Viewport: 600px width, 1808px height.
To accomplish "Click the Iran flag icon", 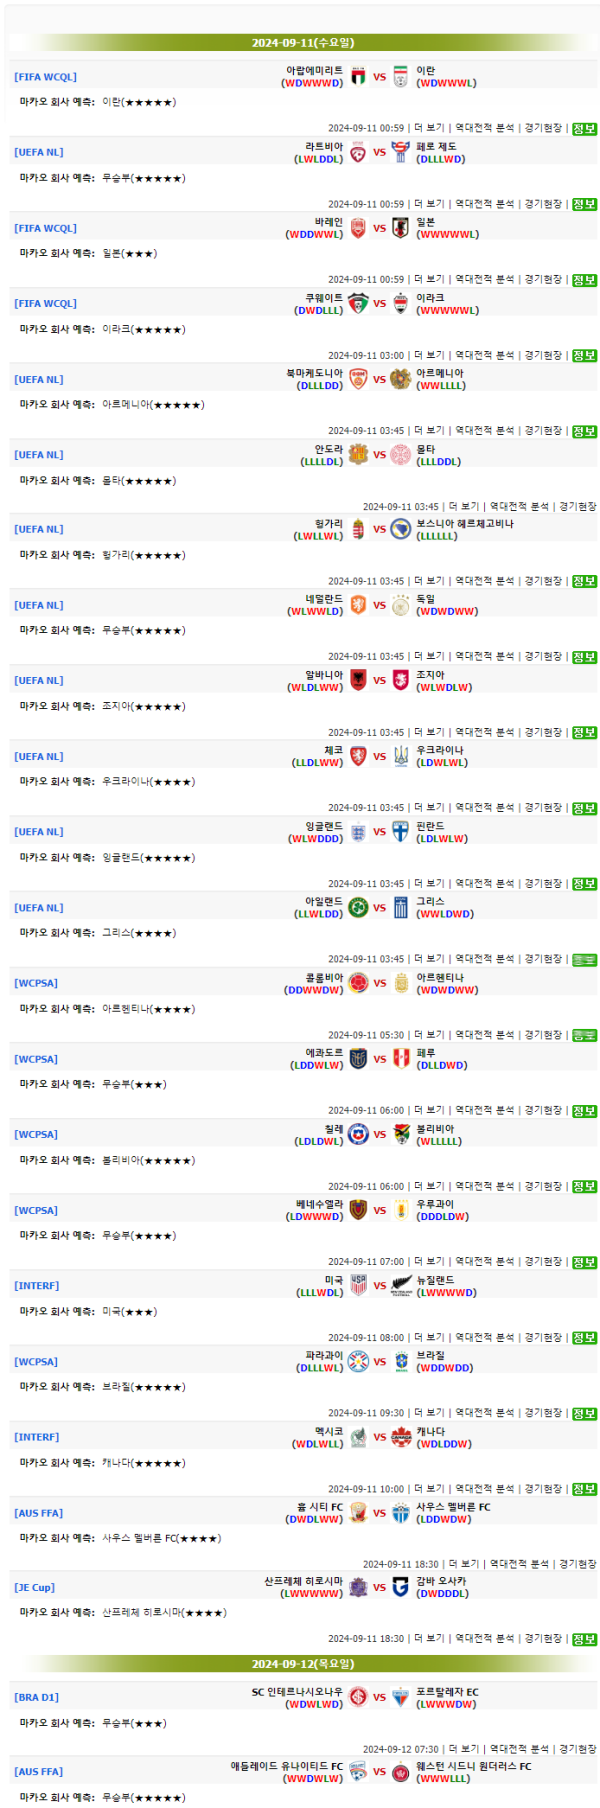I will 400,77.
